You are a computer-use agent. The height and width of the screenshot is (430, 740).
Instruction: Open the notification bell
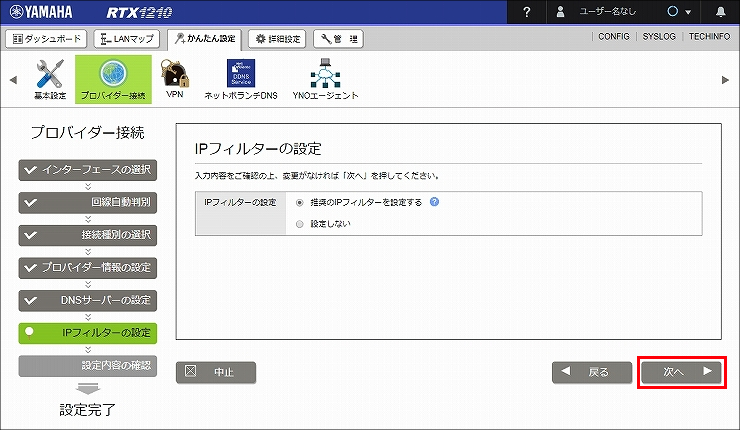pos(721,12)
